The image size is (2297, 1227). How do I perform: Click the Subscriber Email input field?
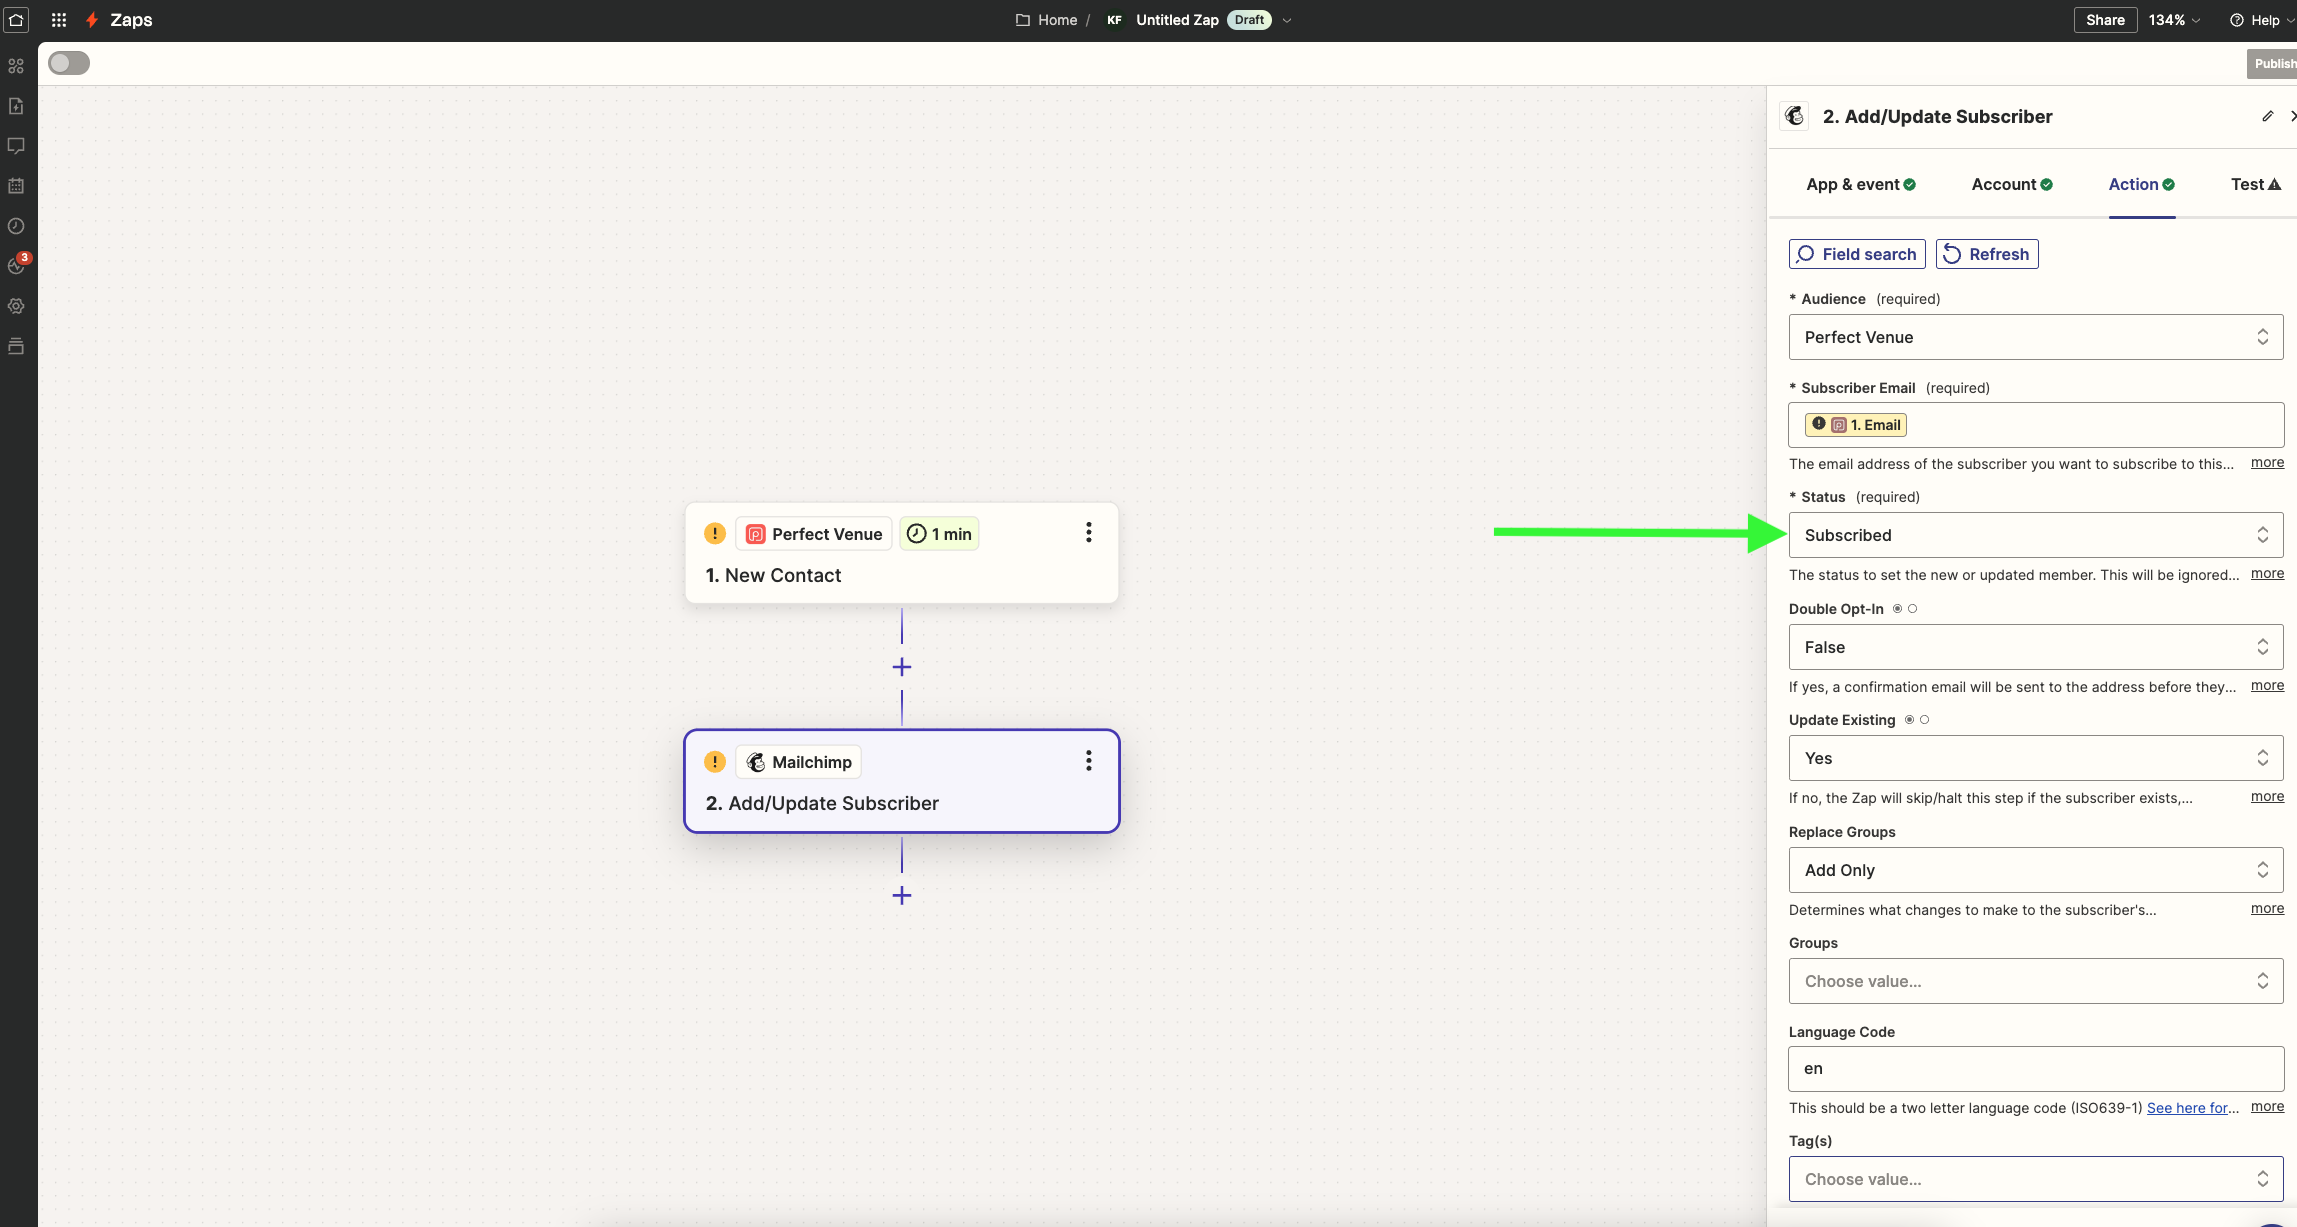click(x=2036, y=425)
